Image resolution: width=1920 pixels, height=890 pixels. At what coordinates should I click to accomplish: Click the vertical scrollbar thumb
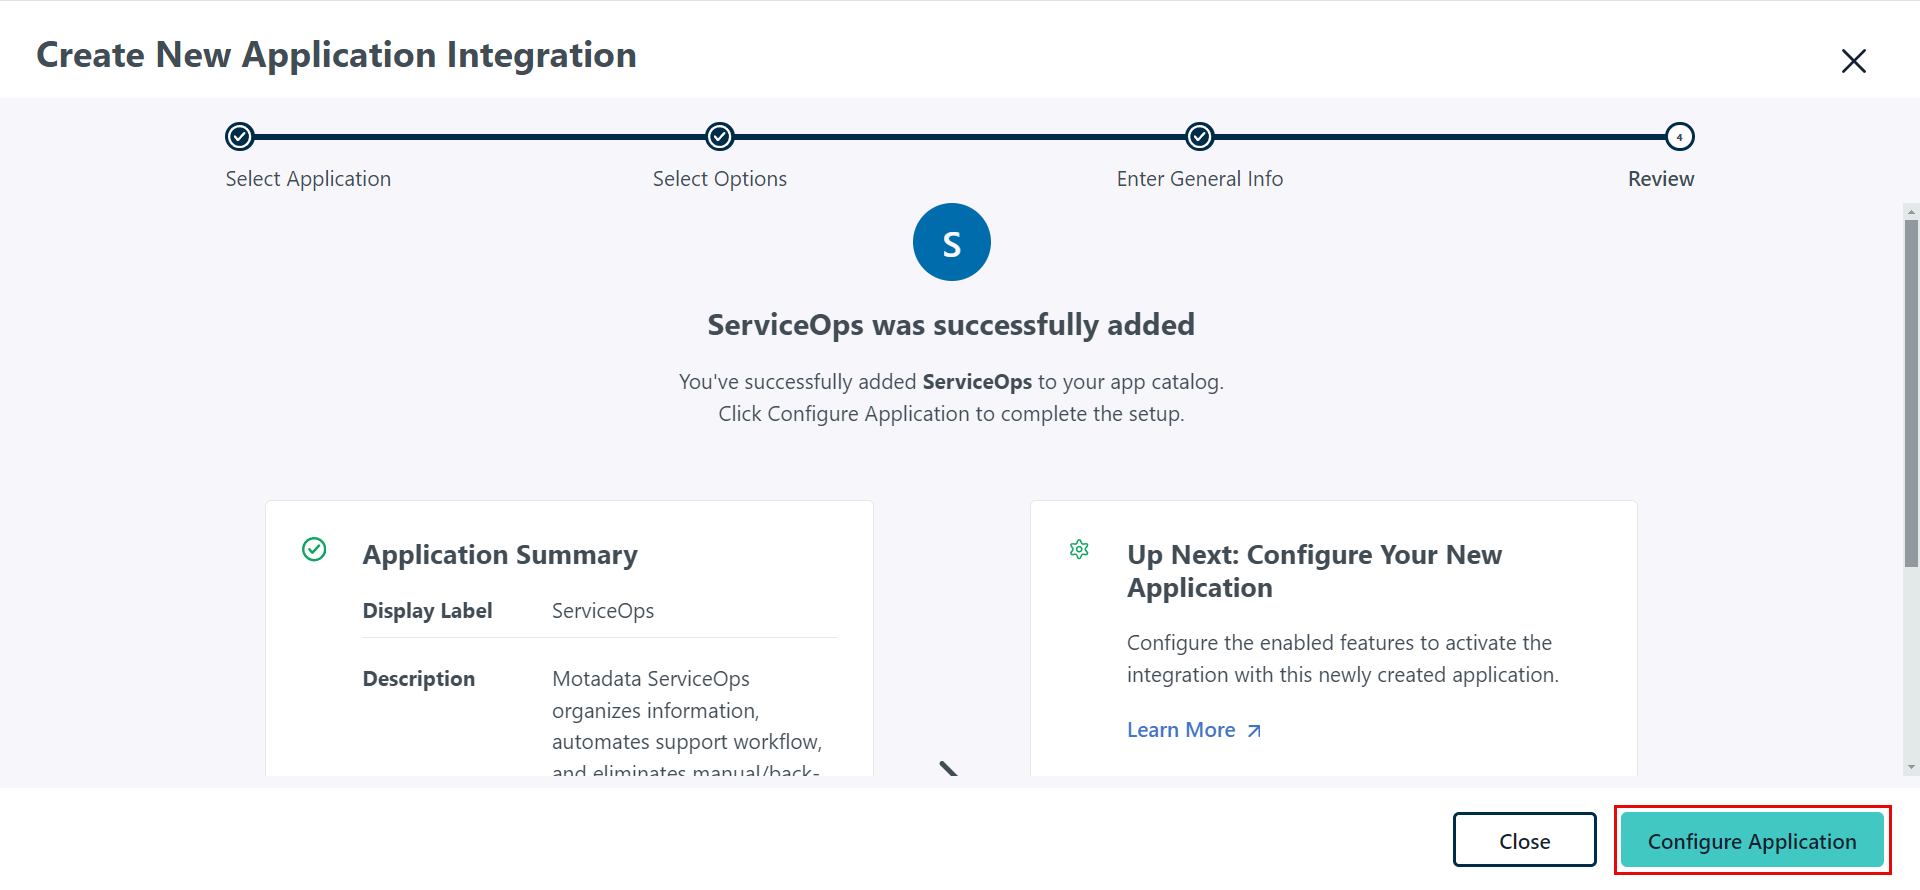(1911, 390)
